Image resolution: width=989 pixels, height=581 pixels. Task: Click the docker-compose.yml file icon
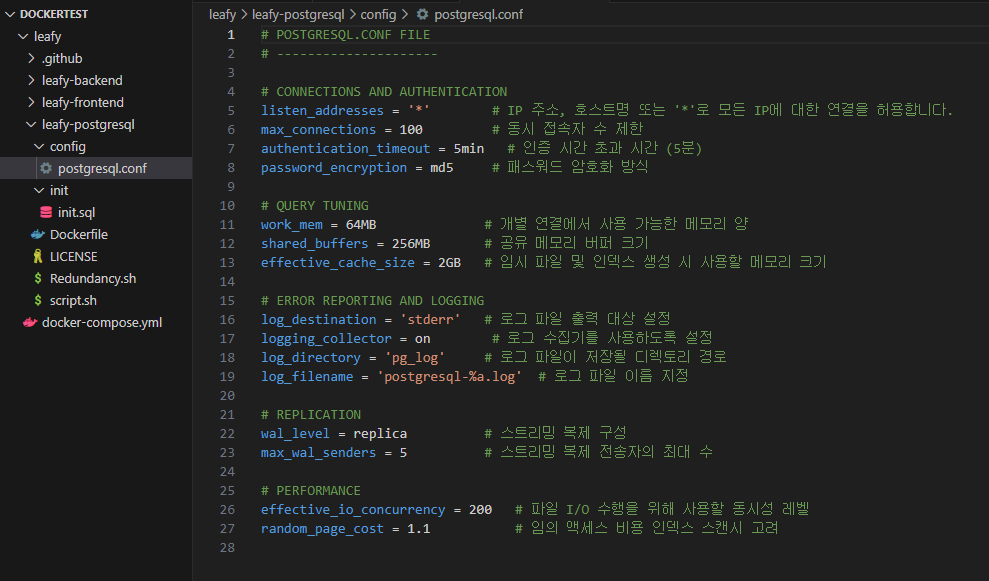pyautogui.click(x=30, y=322)
